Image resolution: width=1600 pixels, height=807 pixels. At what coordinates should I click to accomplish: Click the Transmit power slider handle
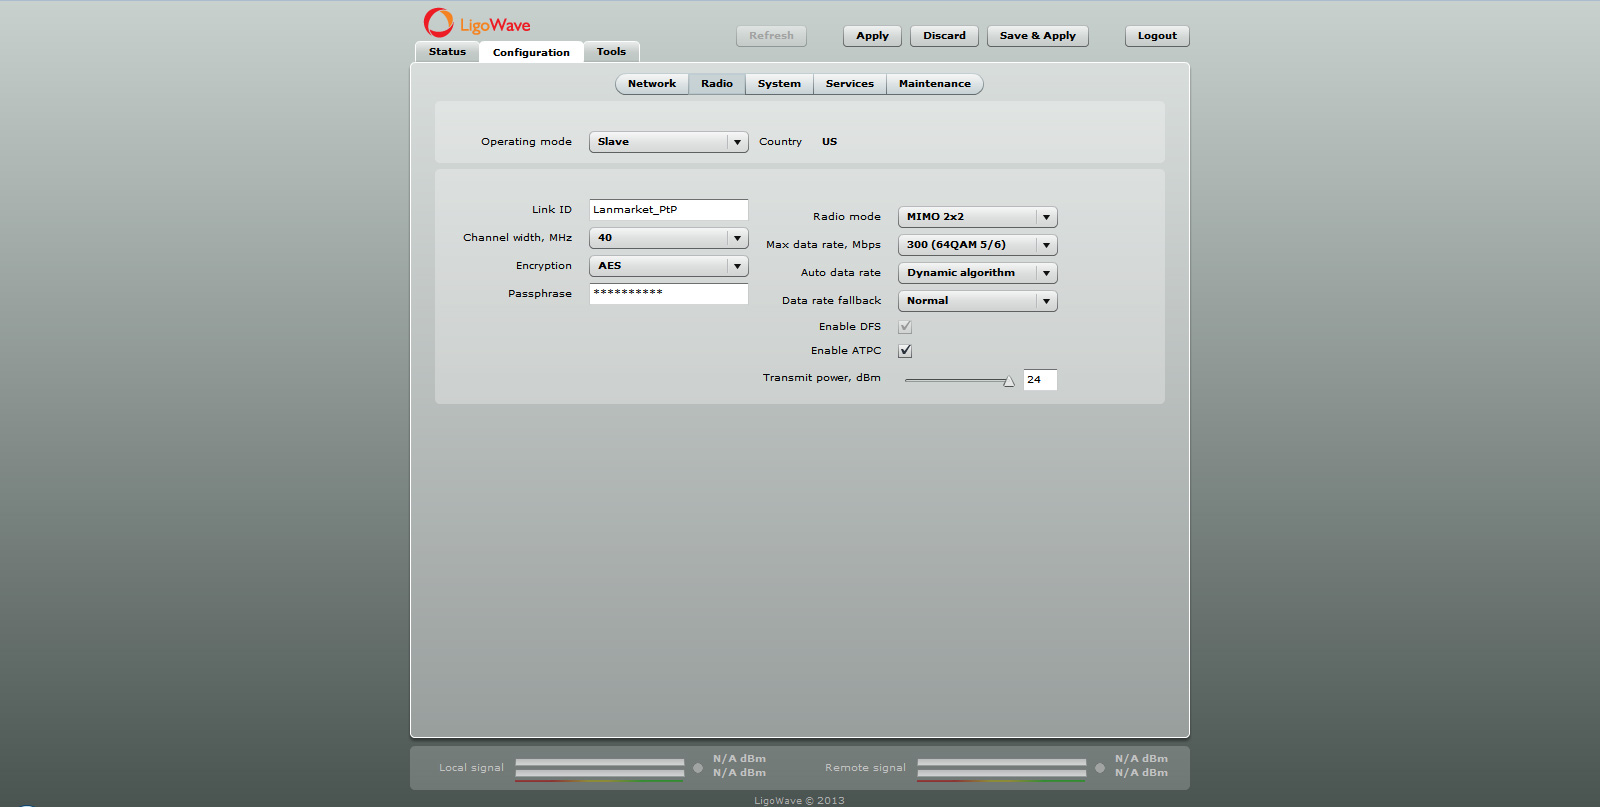click(x=1009, y=380)
